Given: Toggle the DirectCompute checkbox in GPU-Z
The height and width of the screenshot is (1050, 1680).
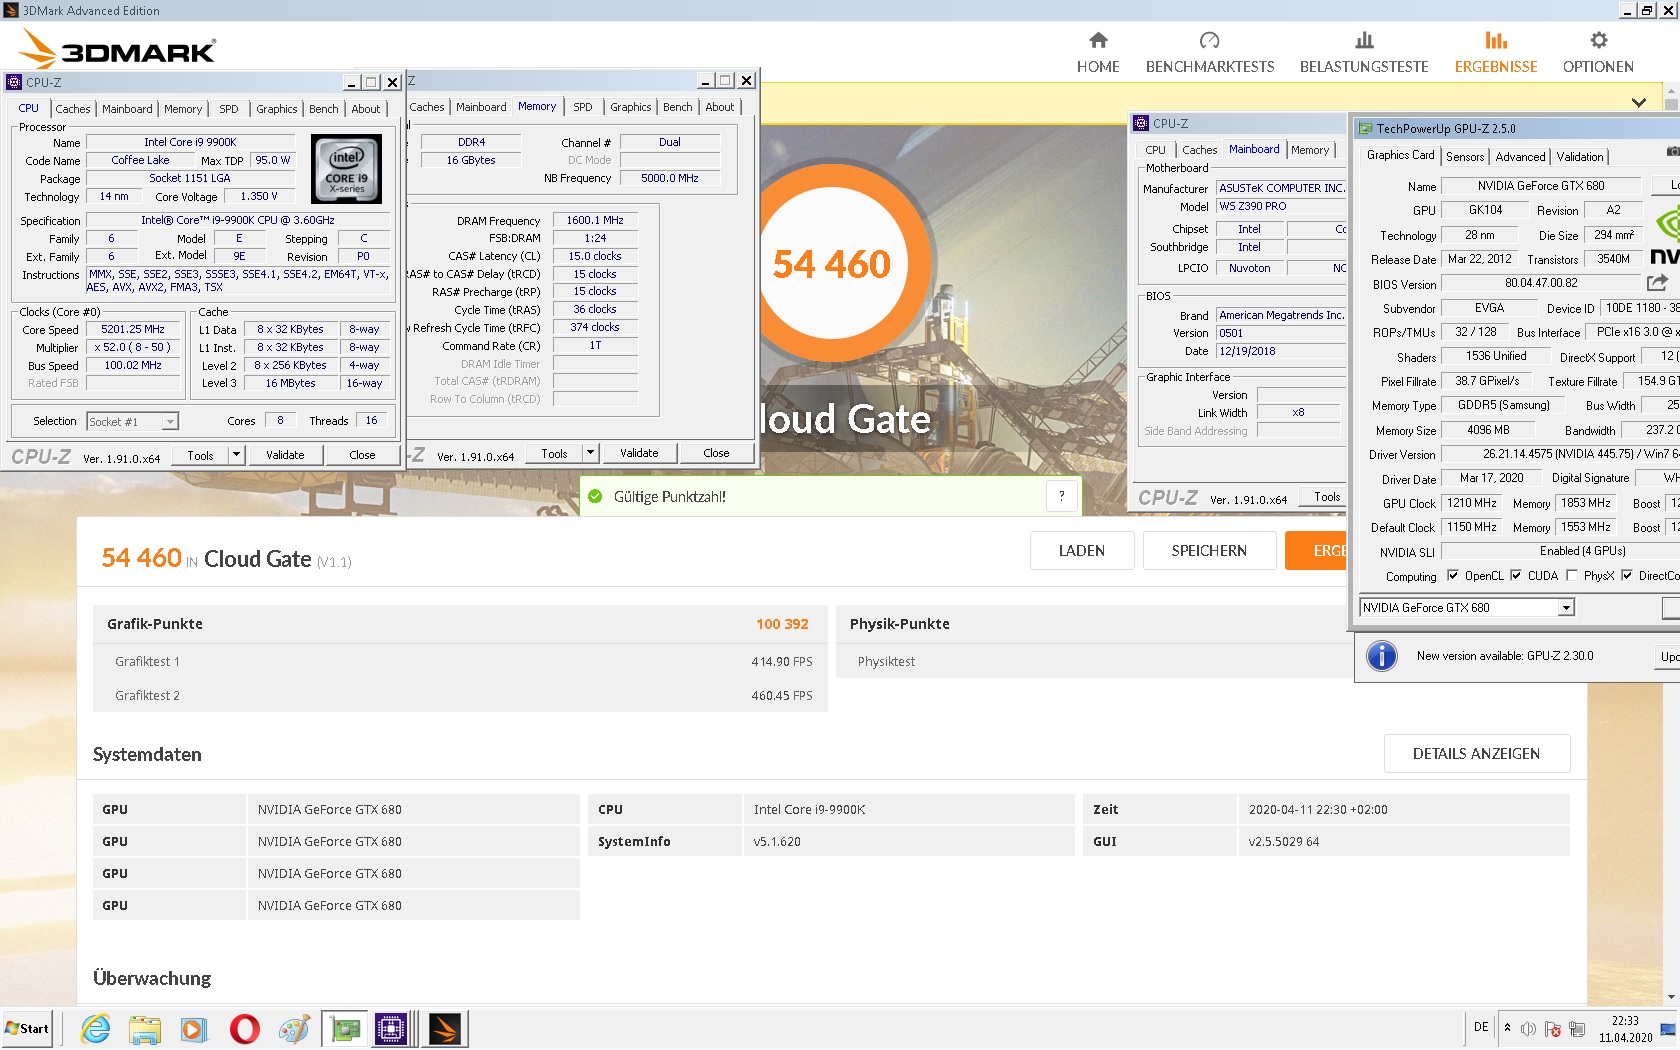Looking at the screenshot, I should pyautogui.click(x=1627, y=575).
